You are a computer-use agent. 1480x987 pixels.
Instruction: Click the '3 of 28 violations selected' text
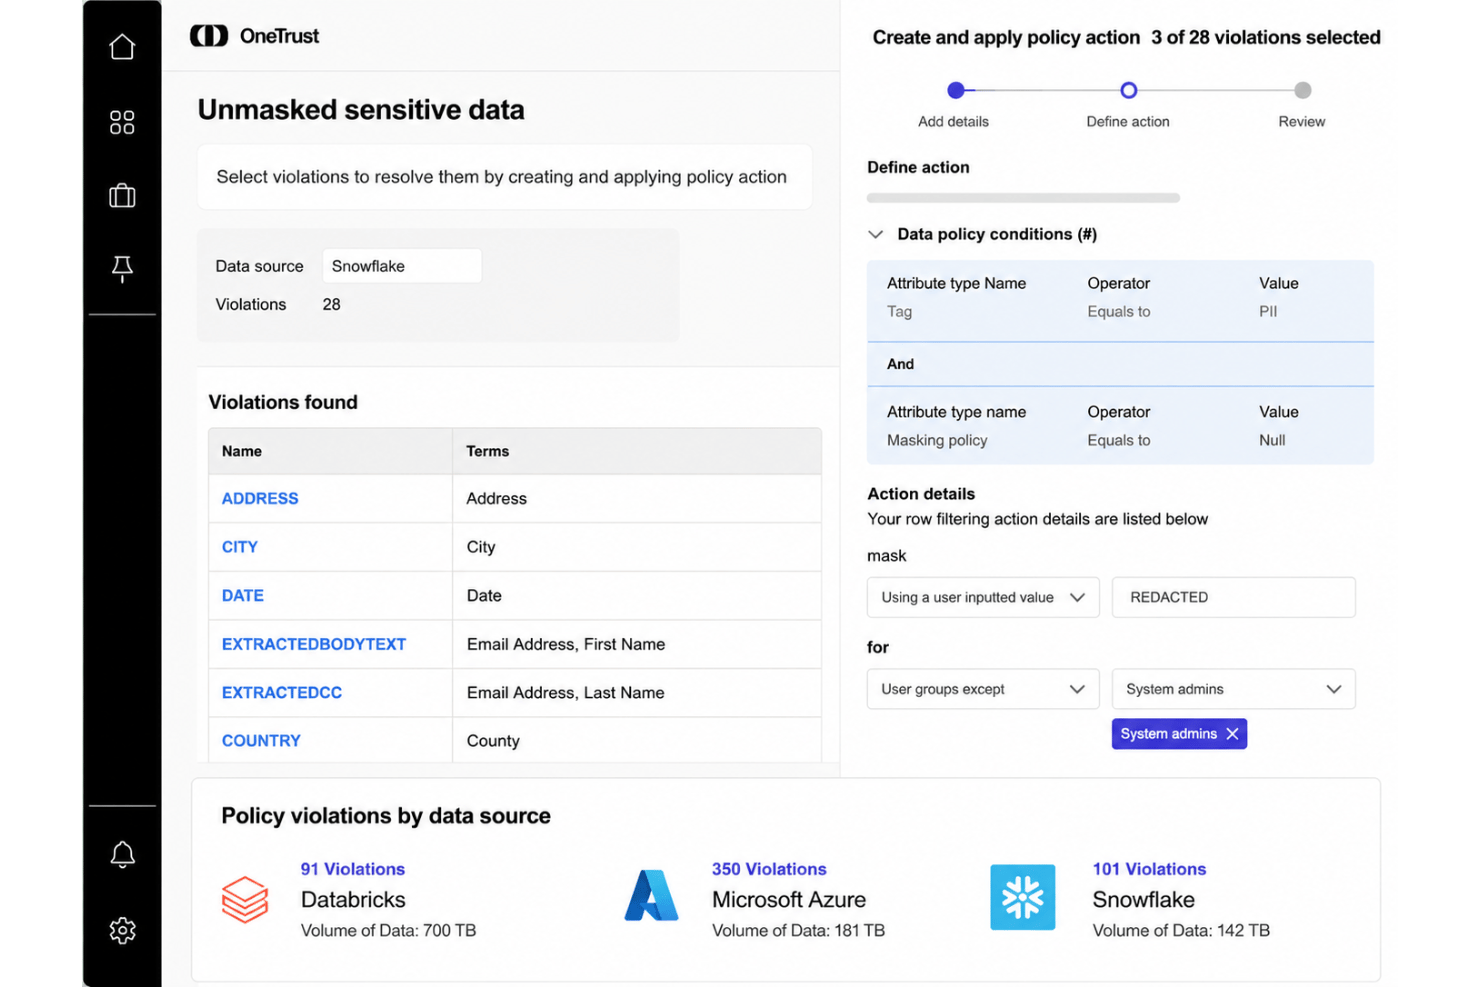tap(1266, 37)
